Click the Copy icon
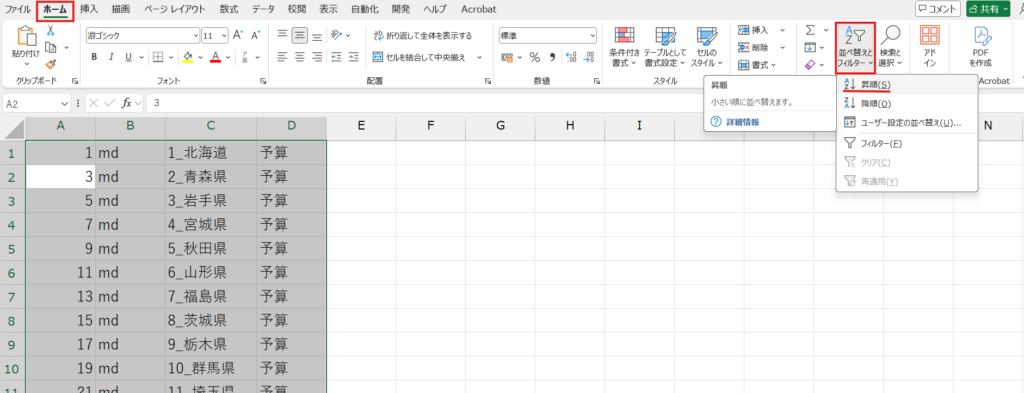 (50, 47)
